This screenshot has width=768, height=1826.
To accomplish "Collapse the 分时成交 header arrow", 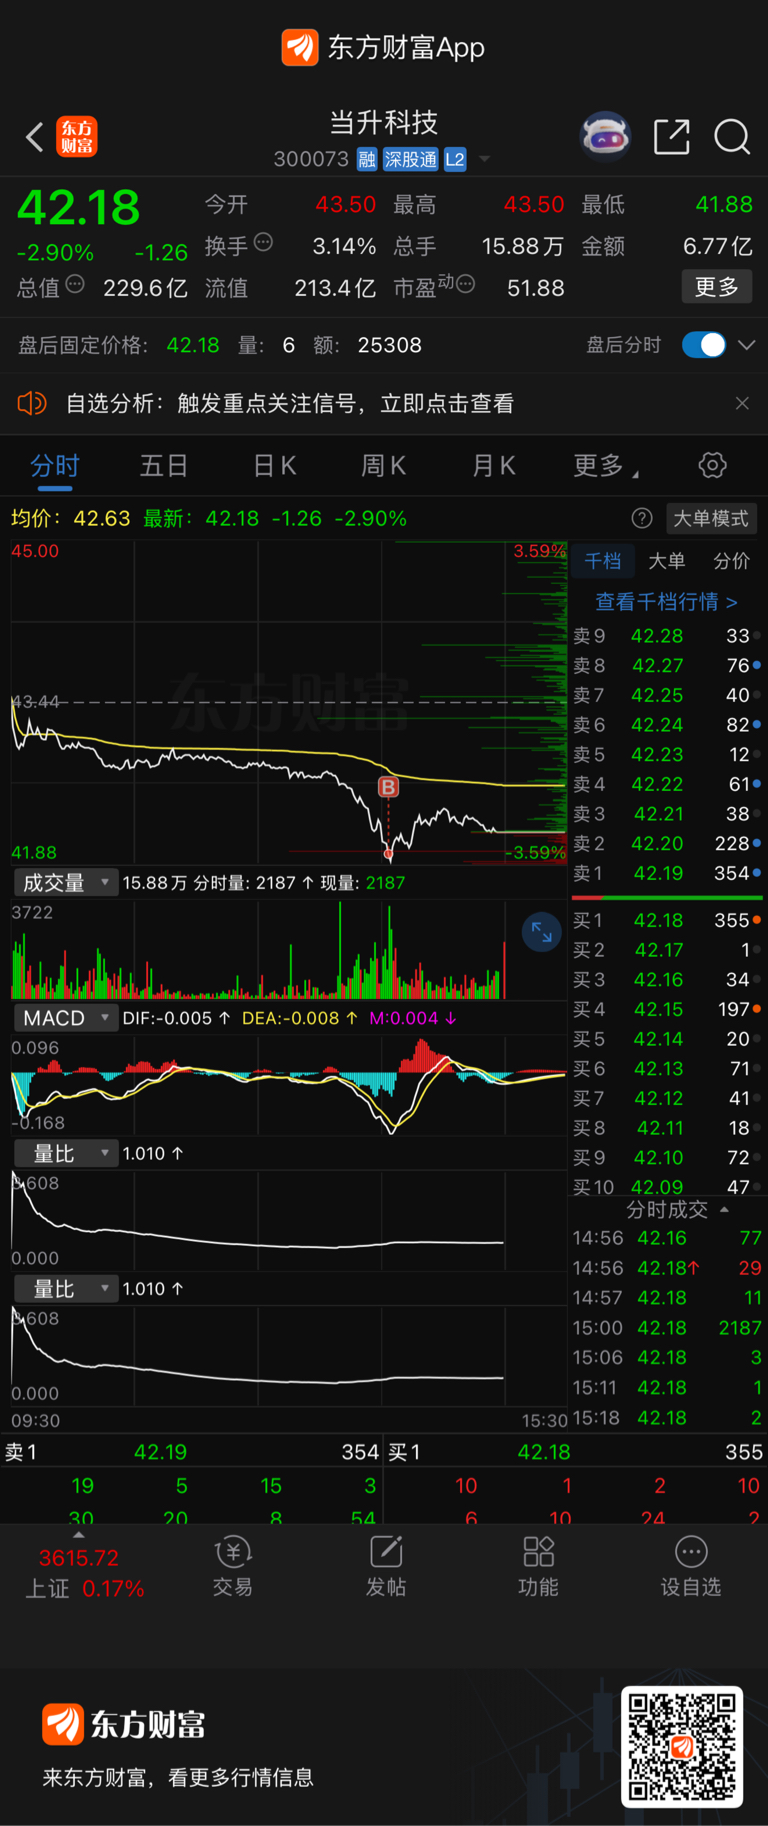I will (724, 1210).
